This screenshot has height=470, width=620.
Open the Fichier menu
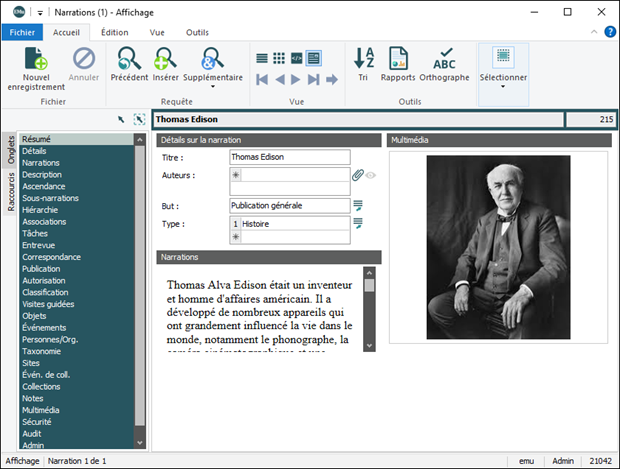click(x=22, y=32)
